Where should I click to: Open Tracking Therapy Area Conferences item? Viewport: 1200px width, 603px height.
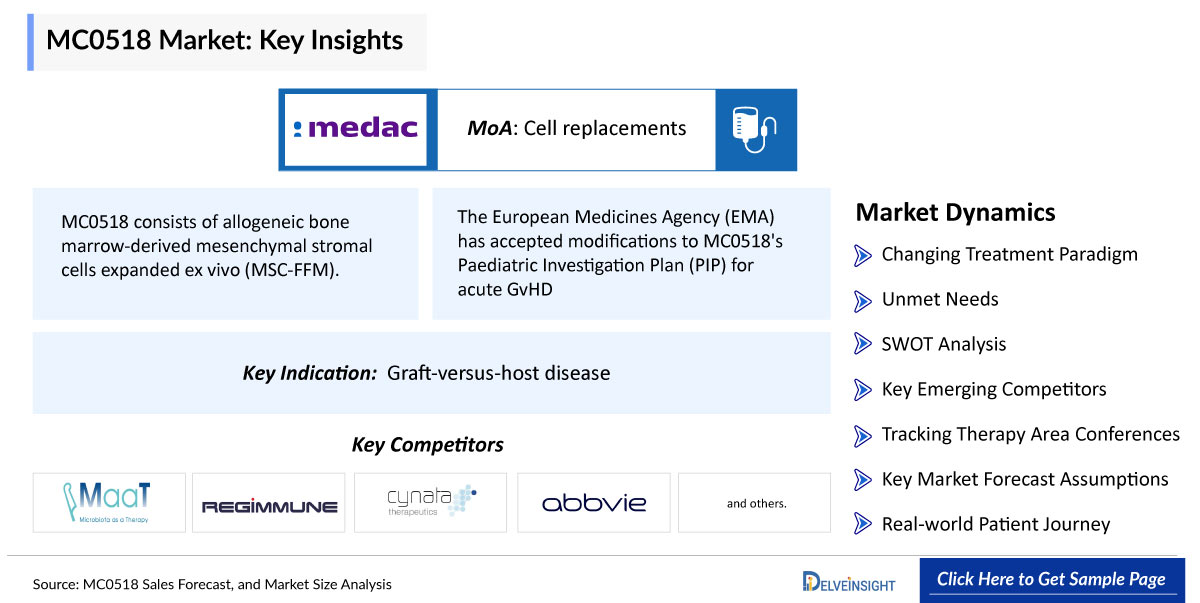tap(1031, 434)
